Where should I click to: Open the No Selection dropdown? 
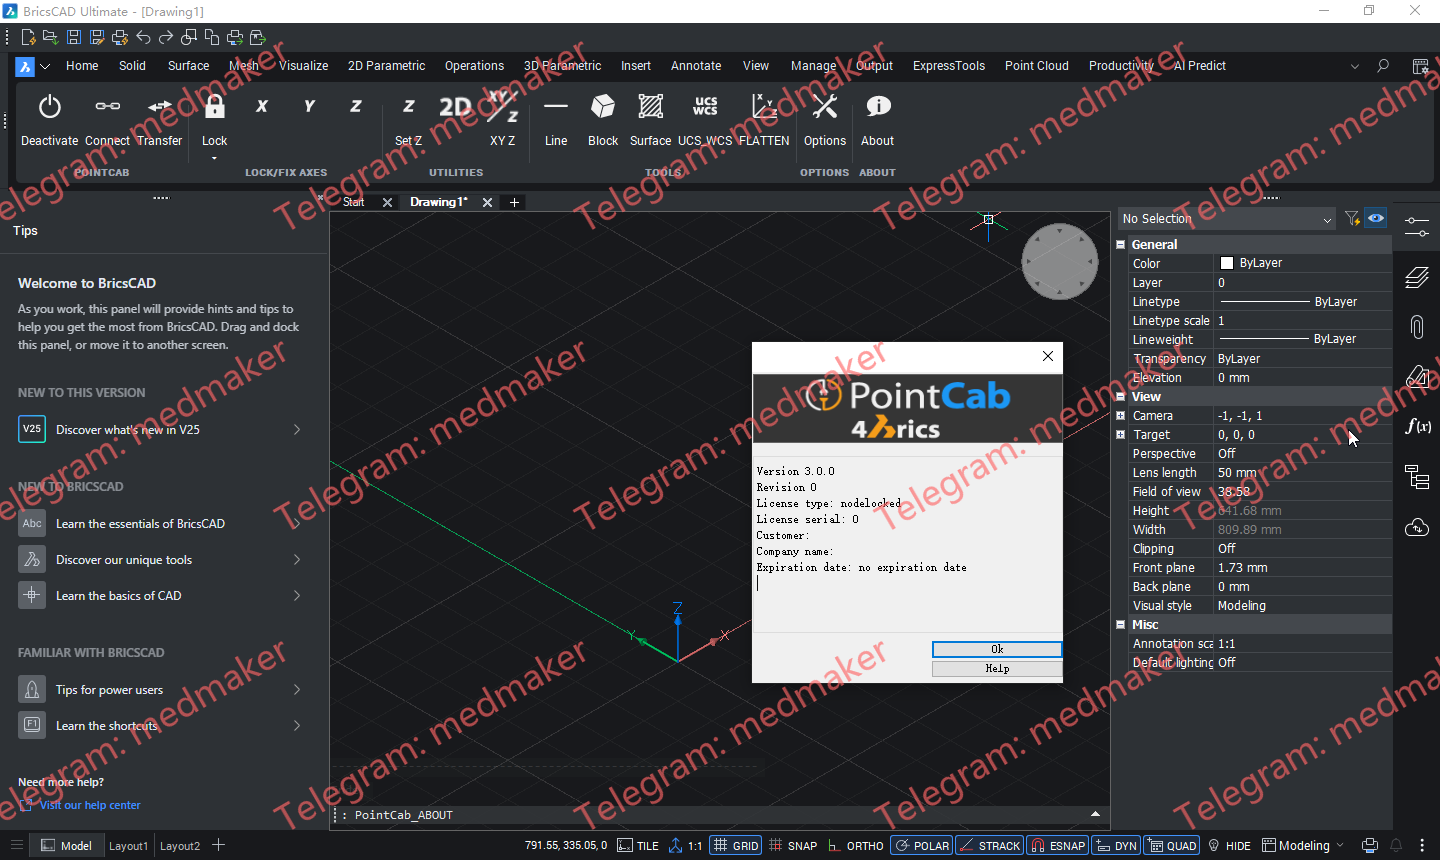[1327, 218]
